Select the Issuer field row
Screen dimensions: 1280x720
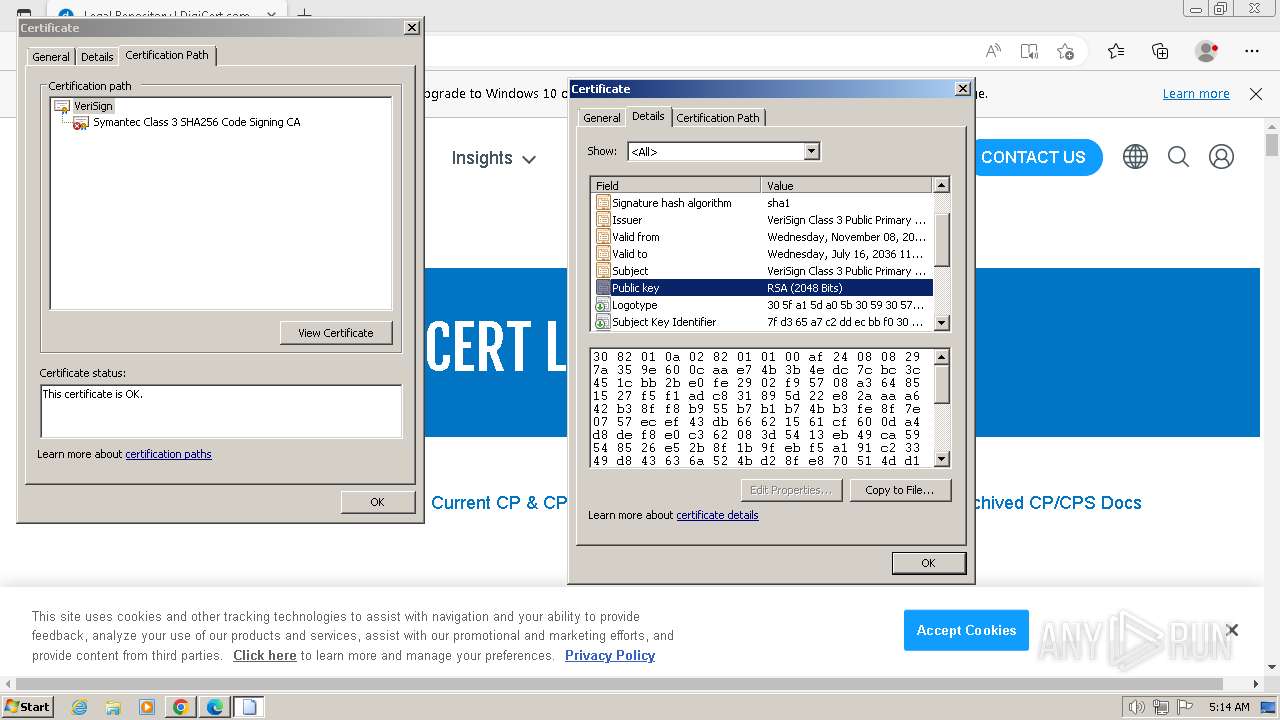pyautogui.click(x=763, y=220)
